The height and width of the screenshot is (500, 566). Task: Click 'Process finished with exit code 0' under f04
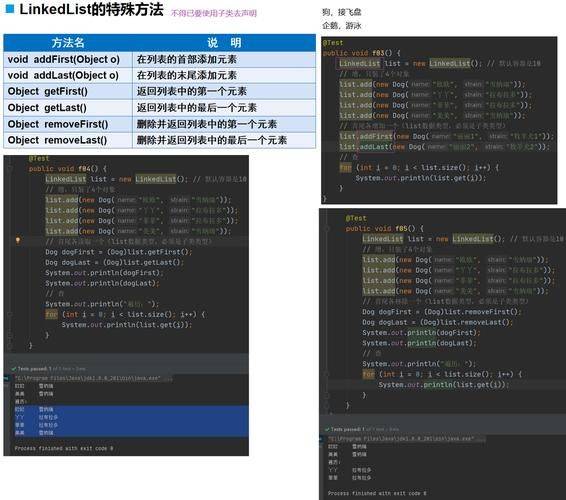(x=64, y=448)
